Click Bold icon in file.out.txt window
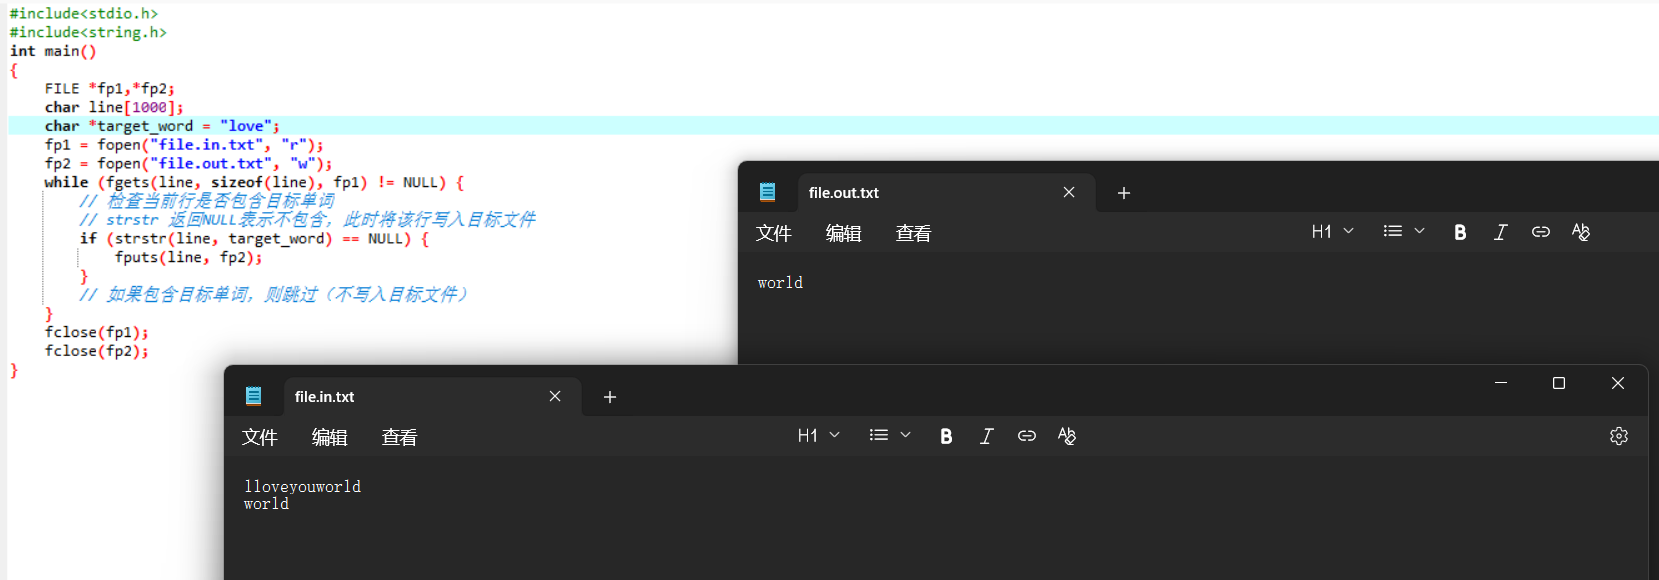1659x580 pixels. pos(1460,232)
